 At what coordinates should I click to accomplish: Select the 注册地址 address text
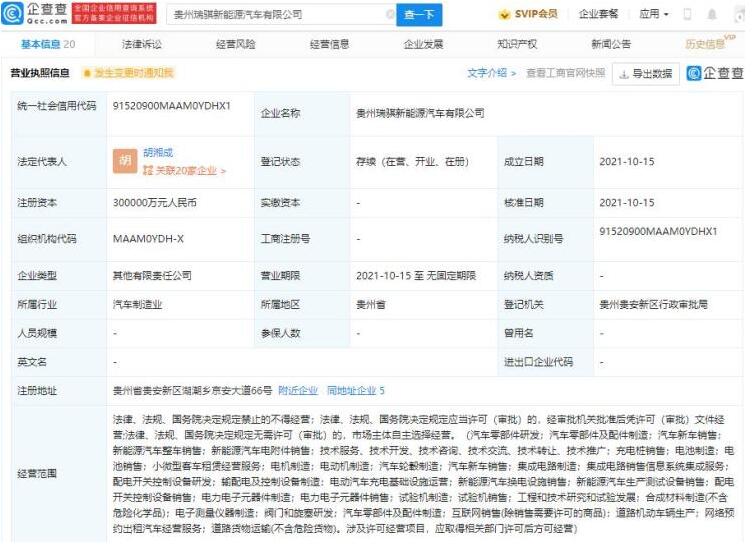point(192,391)
